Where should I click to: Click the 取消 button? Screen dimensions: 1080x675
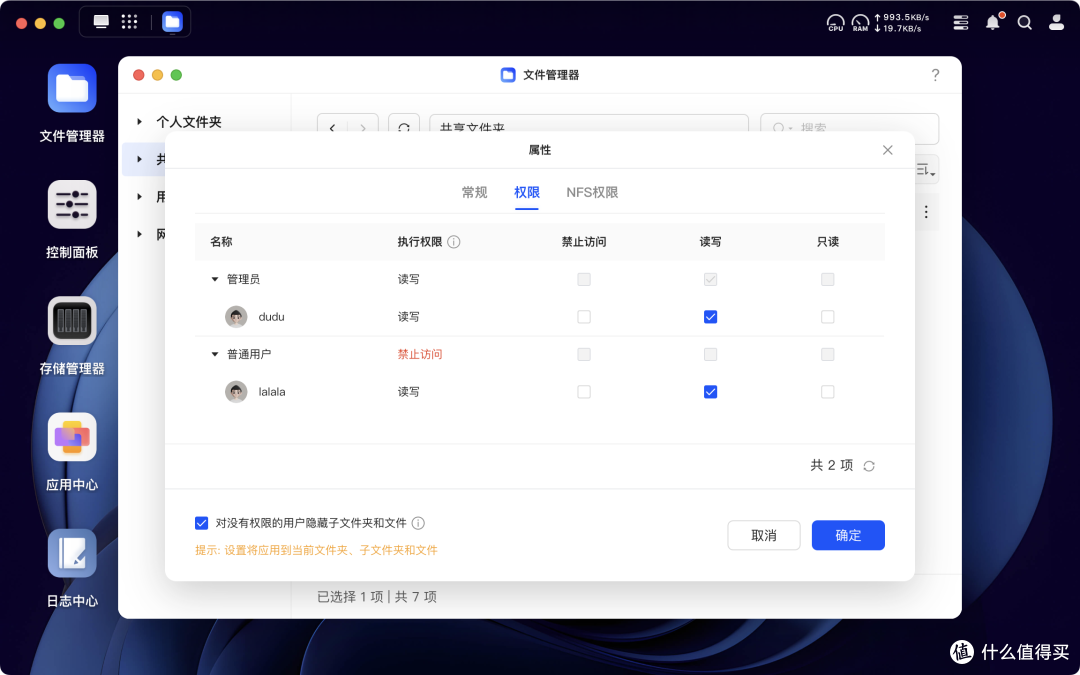(x=764, y=535)
